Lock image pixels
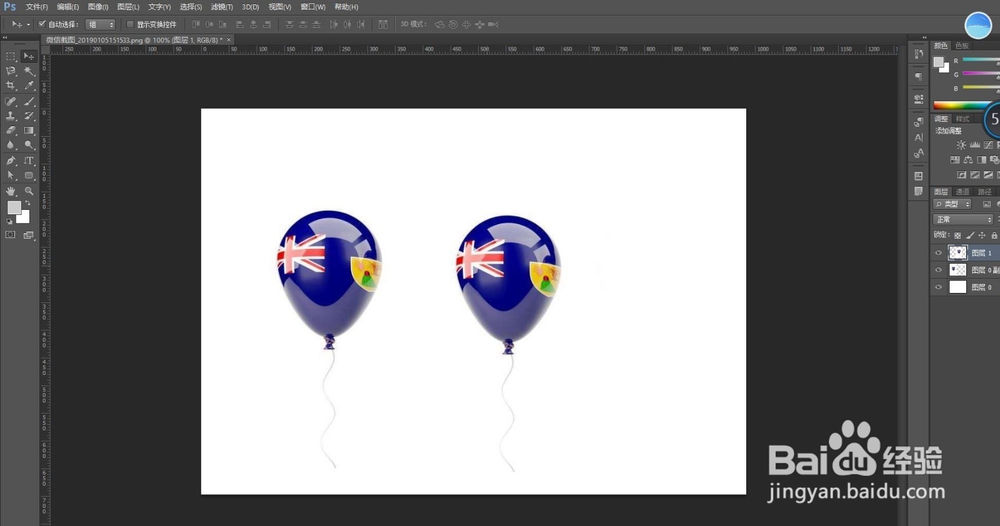Viewport: 1000px width, 526px height. [970, 235]
